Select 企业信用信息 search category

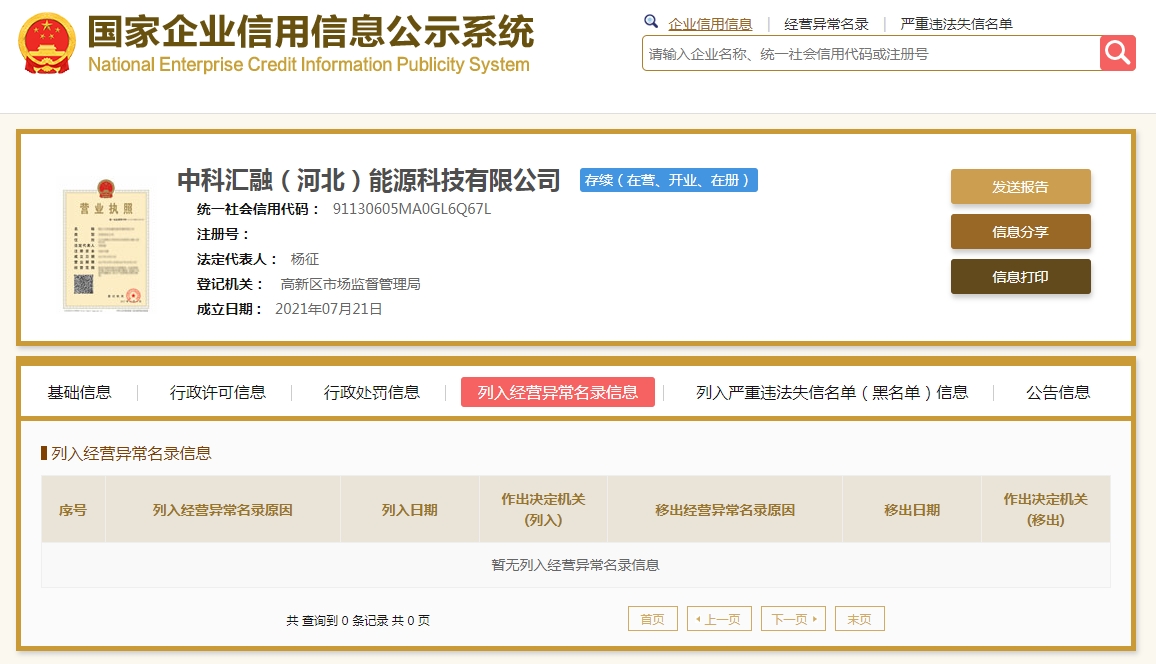point(710,24)
